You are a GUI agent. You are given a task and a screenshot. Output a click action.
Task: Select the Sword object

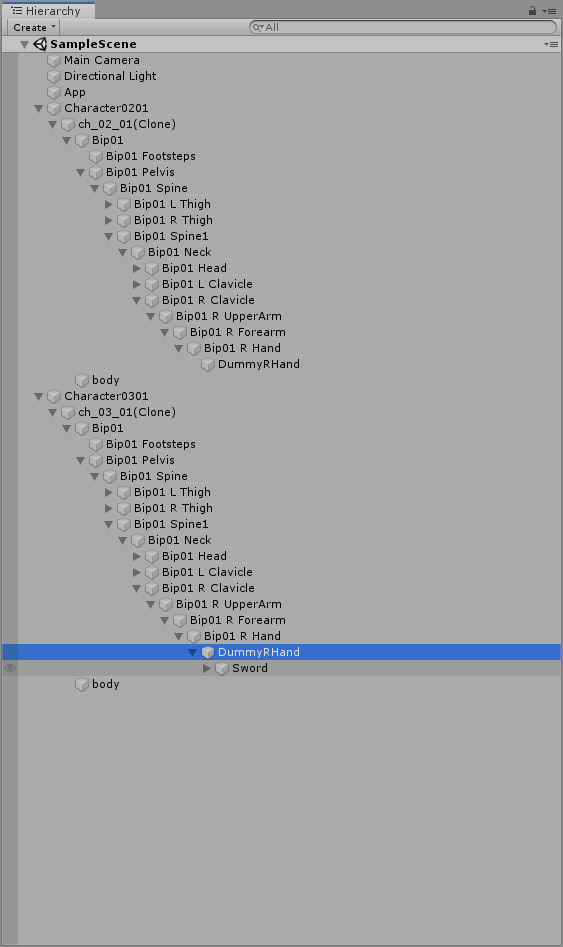(x=249, y=668)
